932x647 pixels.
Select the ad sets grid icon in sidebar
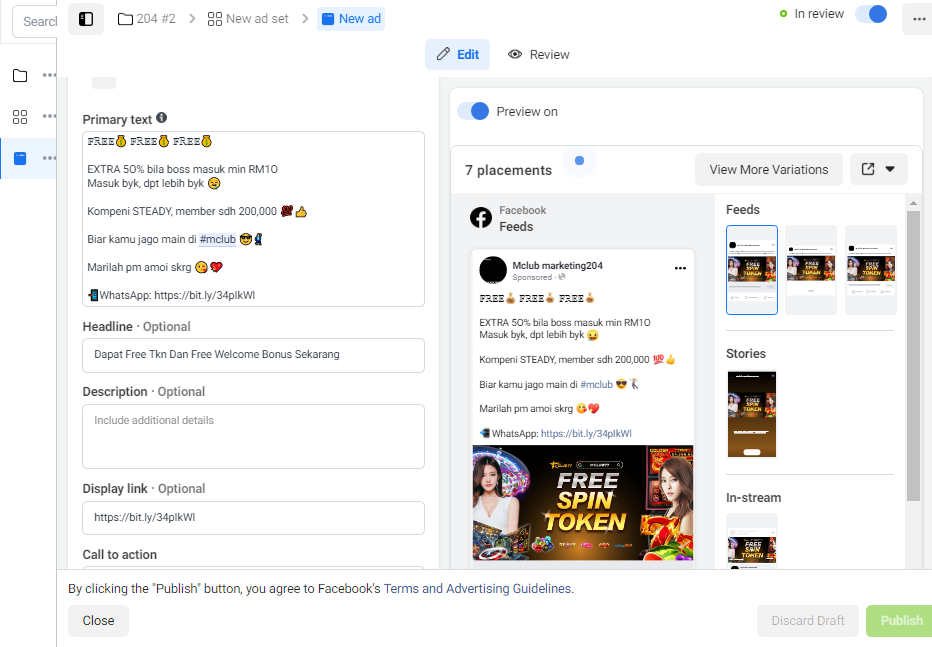[x=20, y=116]
